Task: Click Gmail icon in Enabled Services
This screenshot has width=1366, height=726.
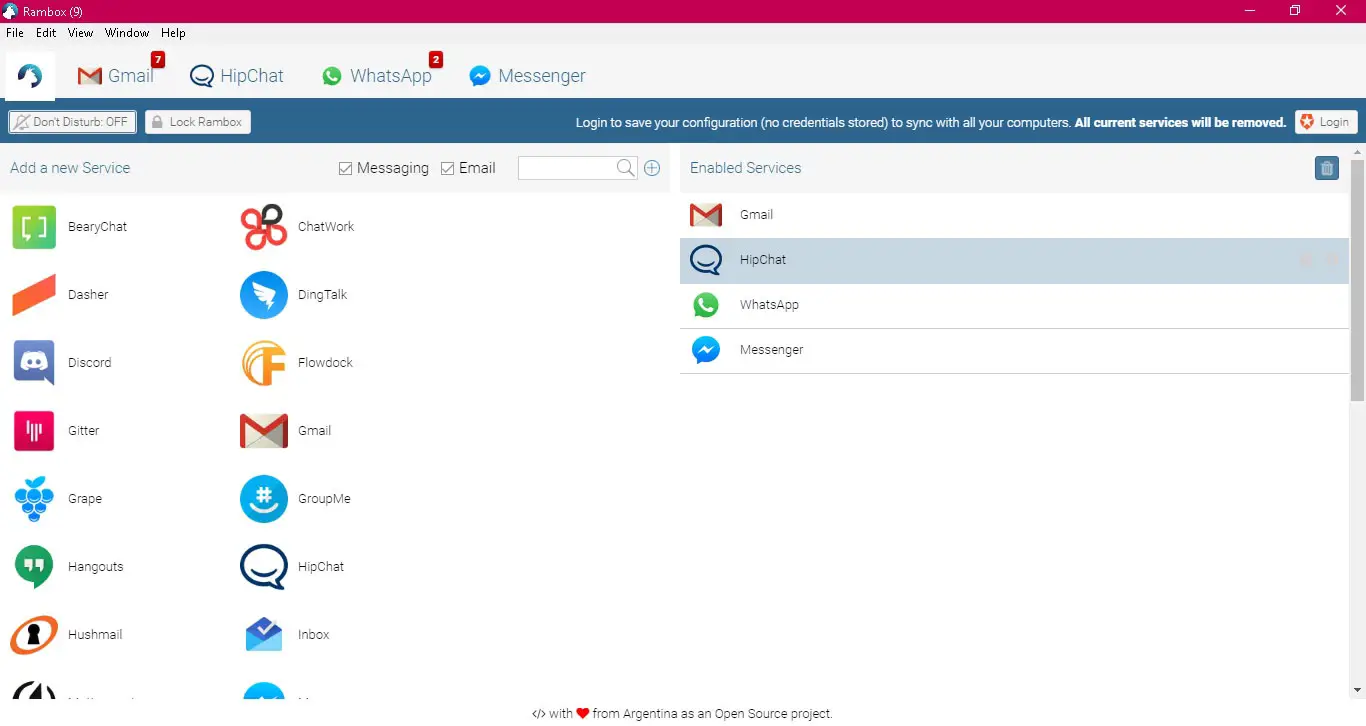Action: (x=706, y=215)
